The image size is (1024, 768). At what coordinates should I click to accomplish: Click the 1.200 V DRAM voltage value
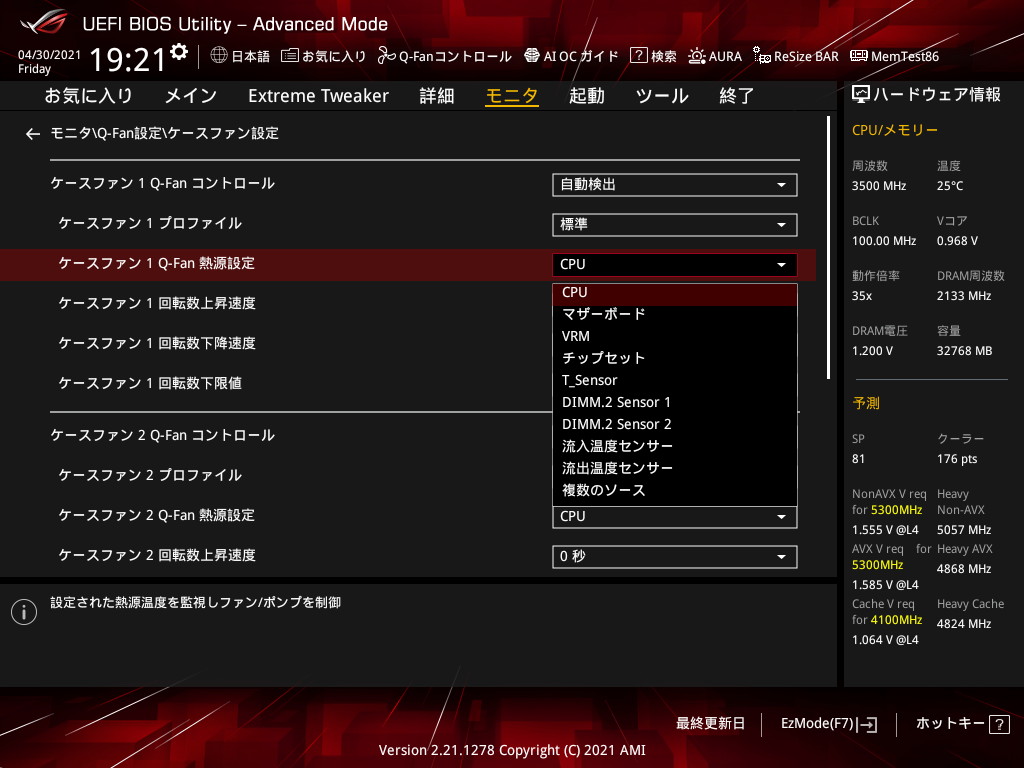(x=872, y=351)
